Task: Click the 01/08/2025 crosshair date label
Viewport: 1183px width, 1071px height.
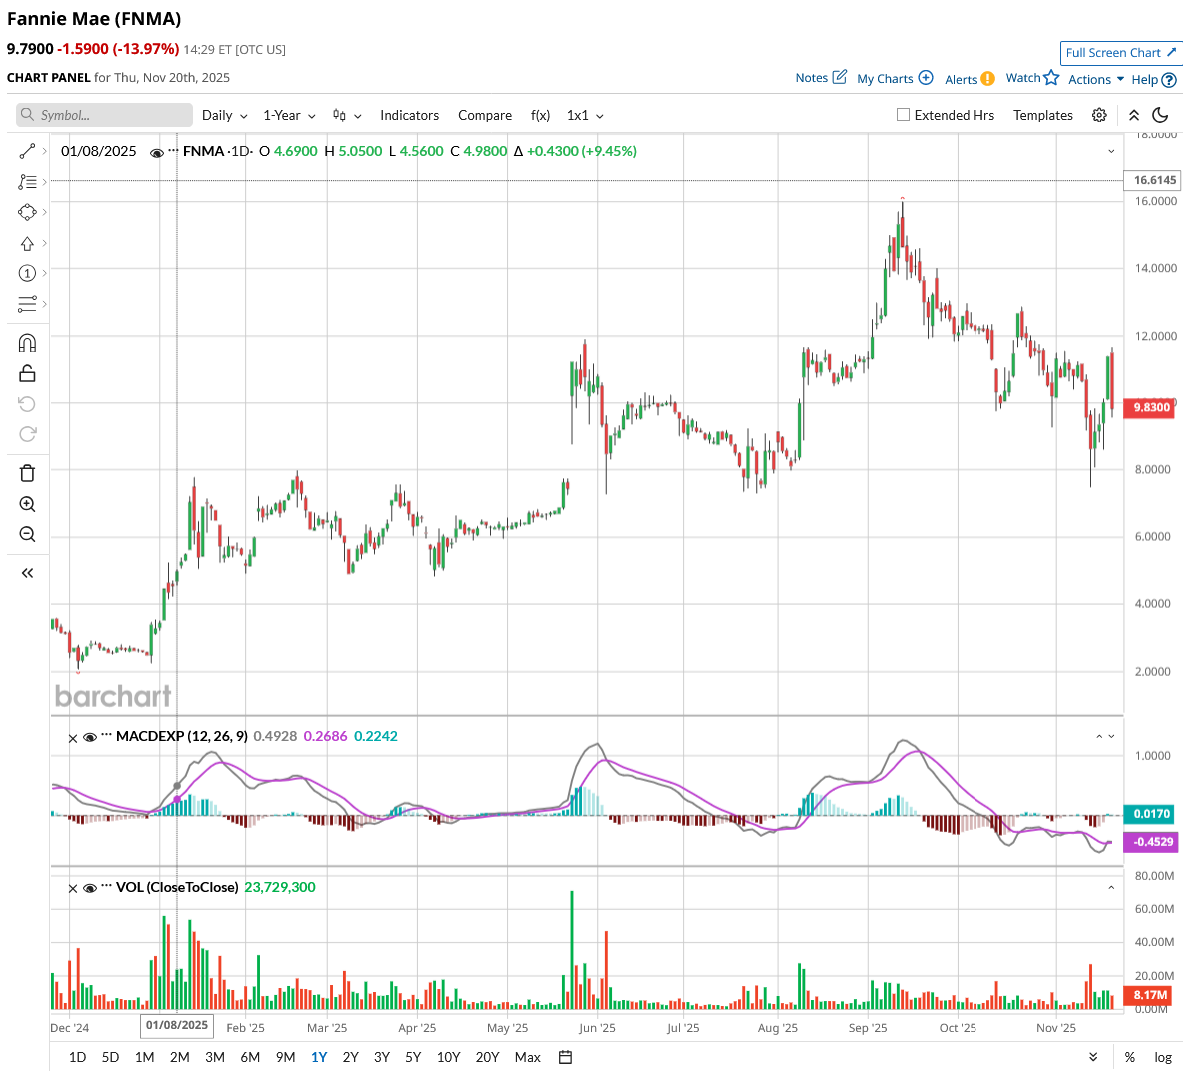Action: 177,1026
